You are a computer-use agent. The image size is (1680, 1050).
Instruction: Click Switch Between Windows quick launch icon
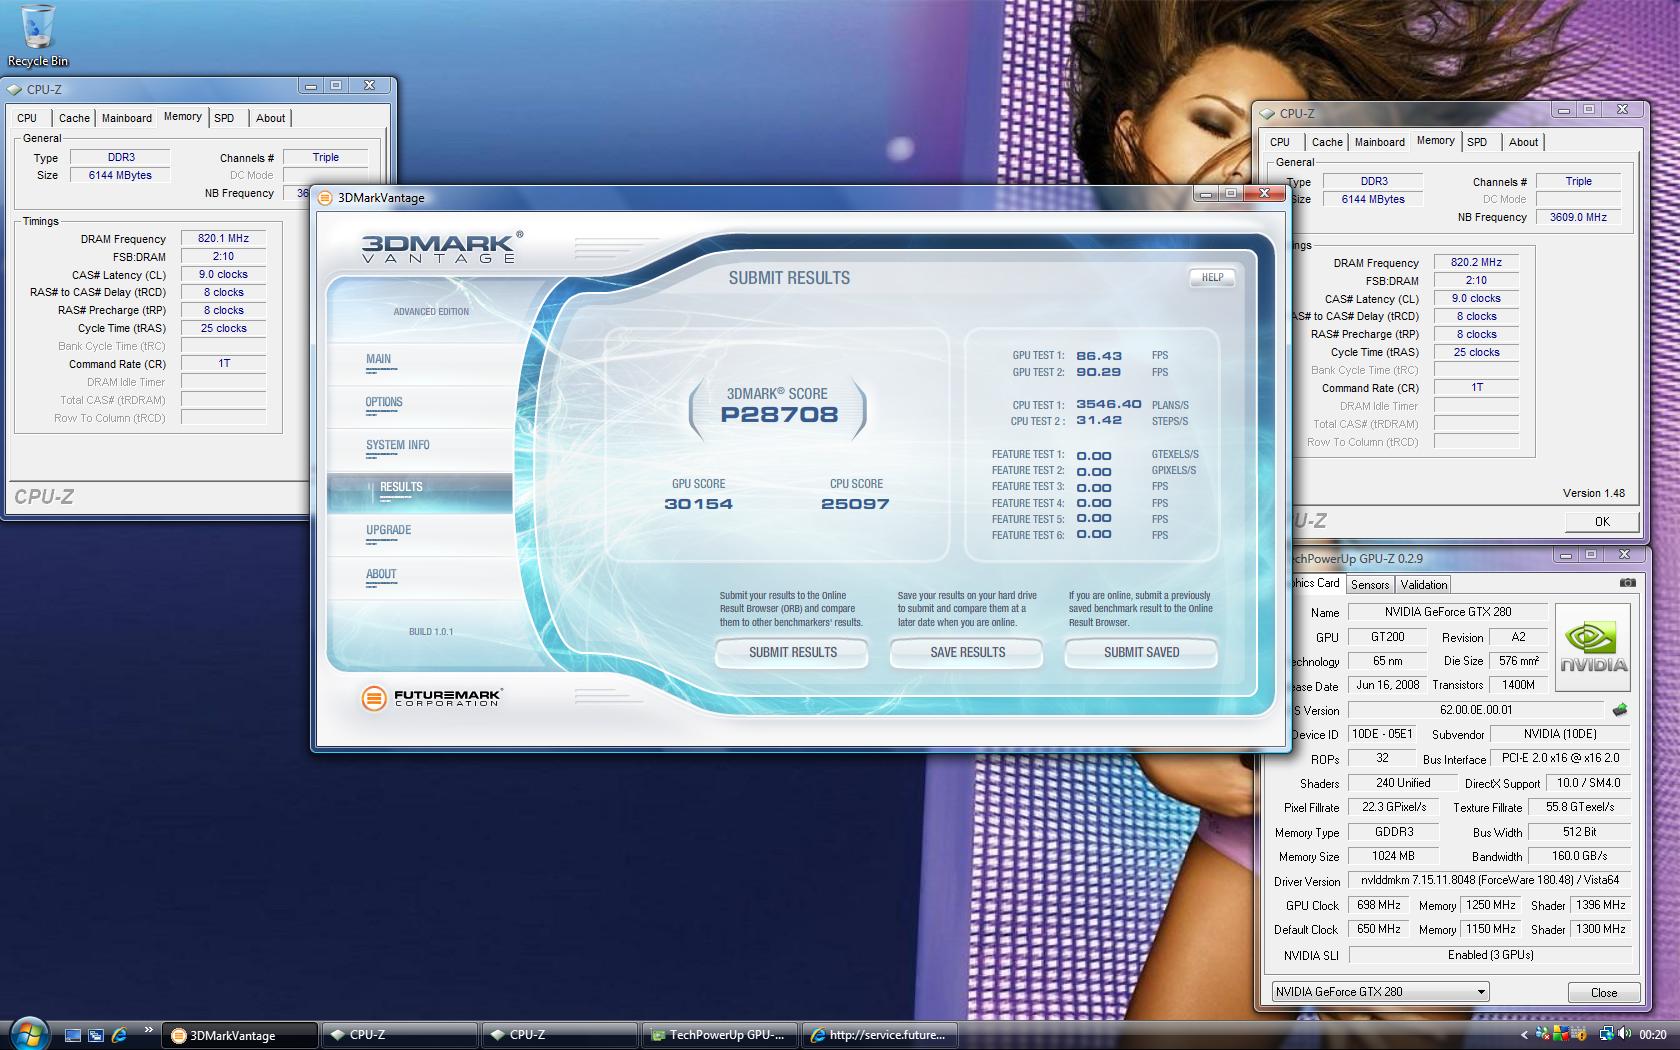96,1035
